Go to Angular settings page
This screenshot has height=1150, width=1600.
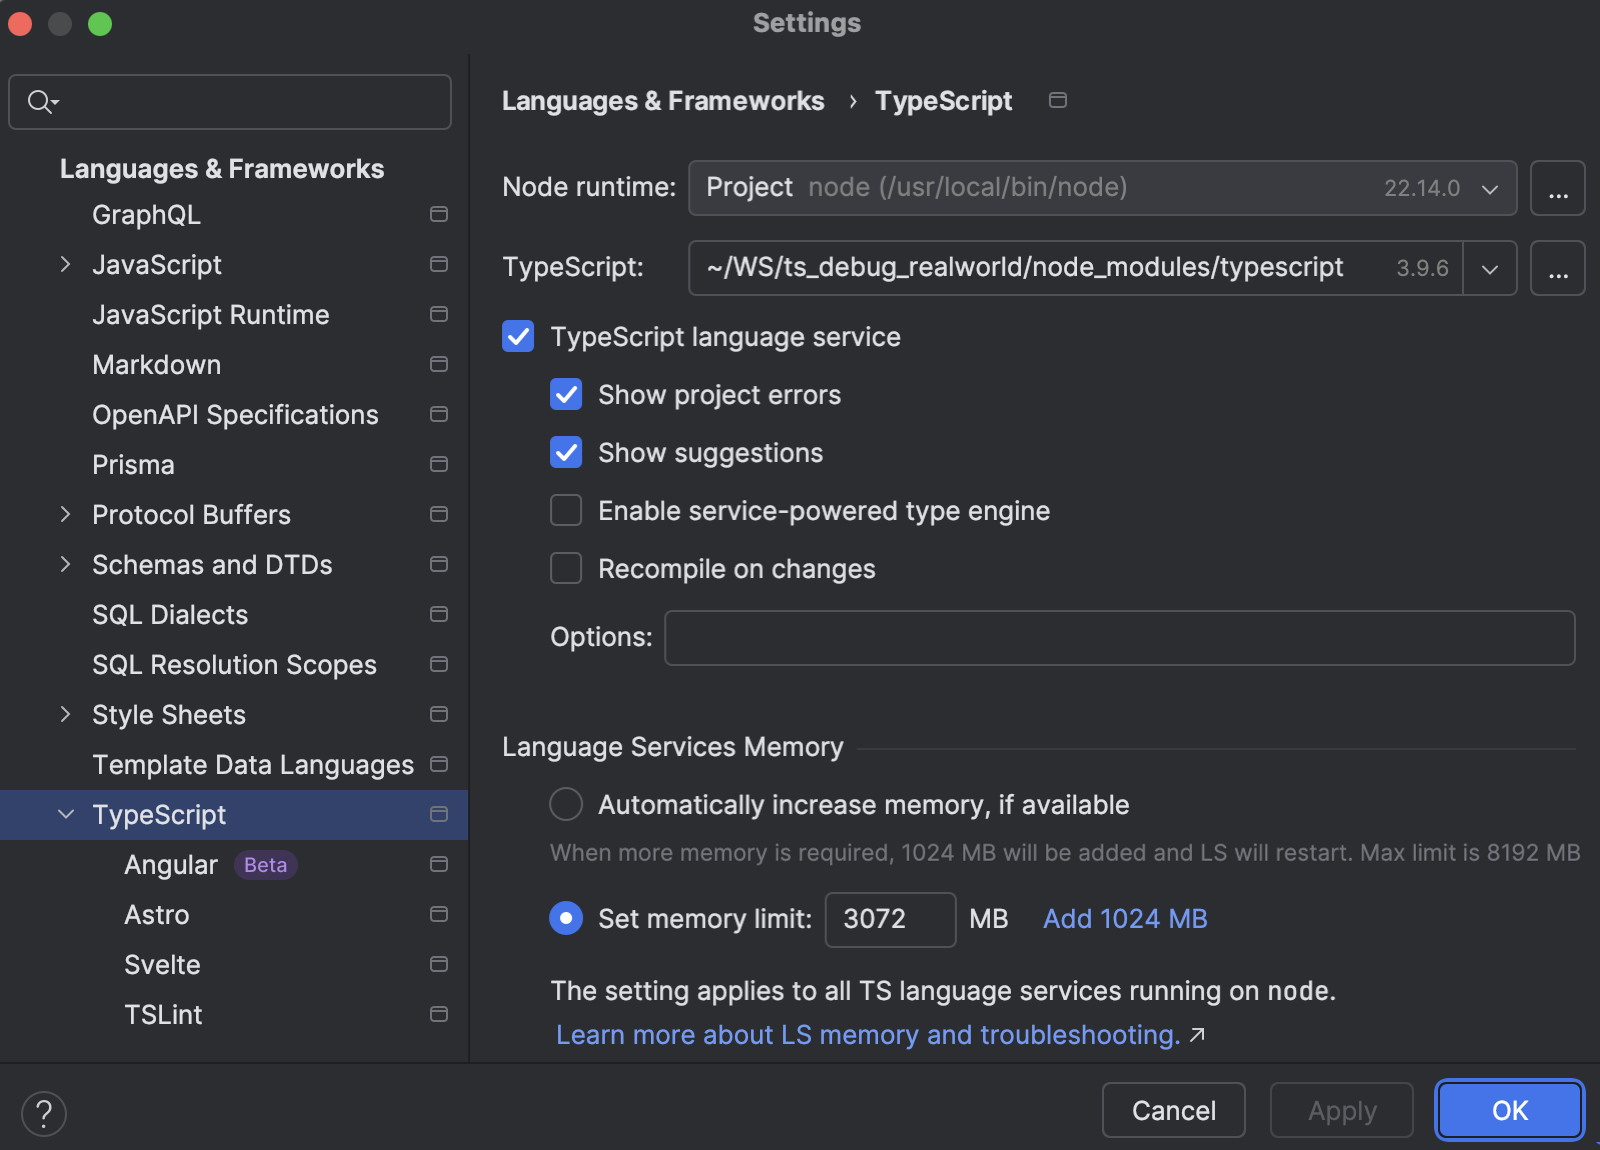(x=171, y=864)
